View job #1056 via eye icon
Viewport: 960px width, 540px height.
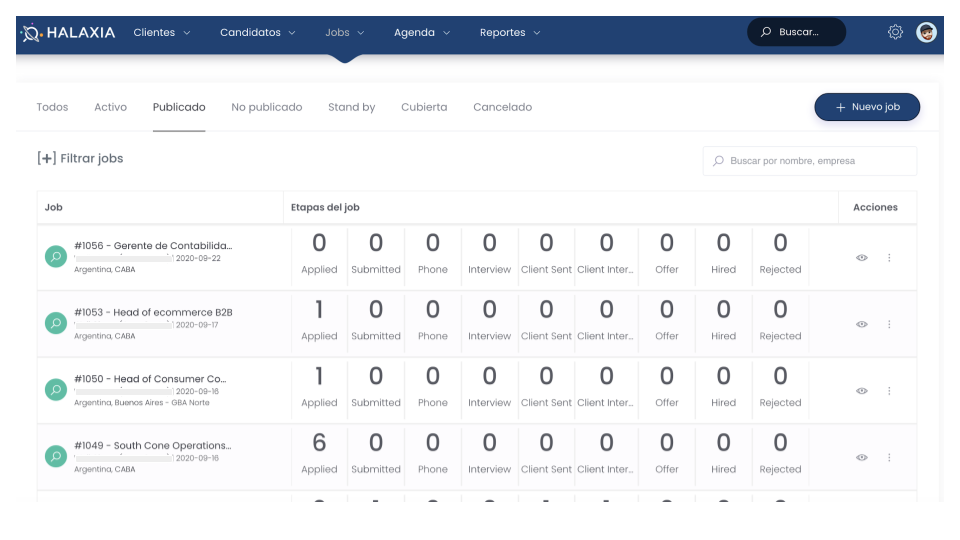click(862, 257)
